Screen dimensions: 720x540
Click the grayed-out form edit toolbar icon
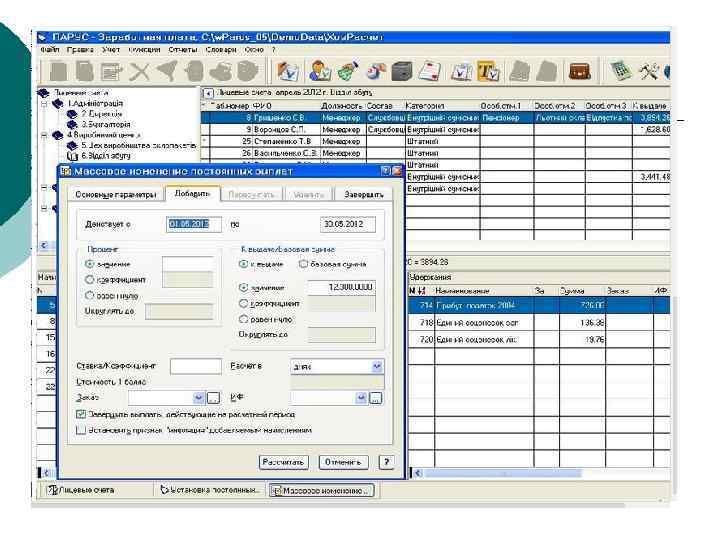coord(112,72)
